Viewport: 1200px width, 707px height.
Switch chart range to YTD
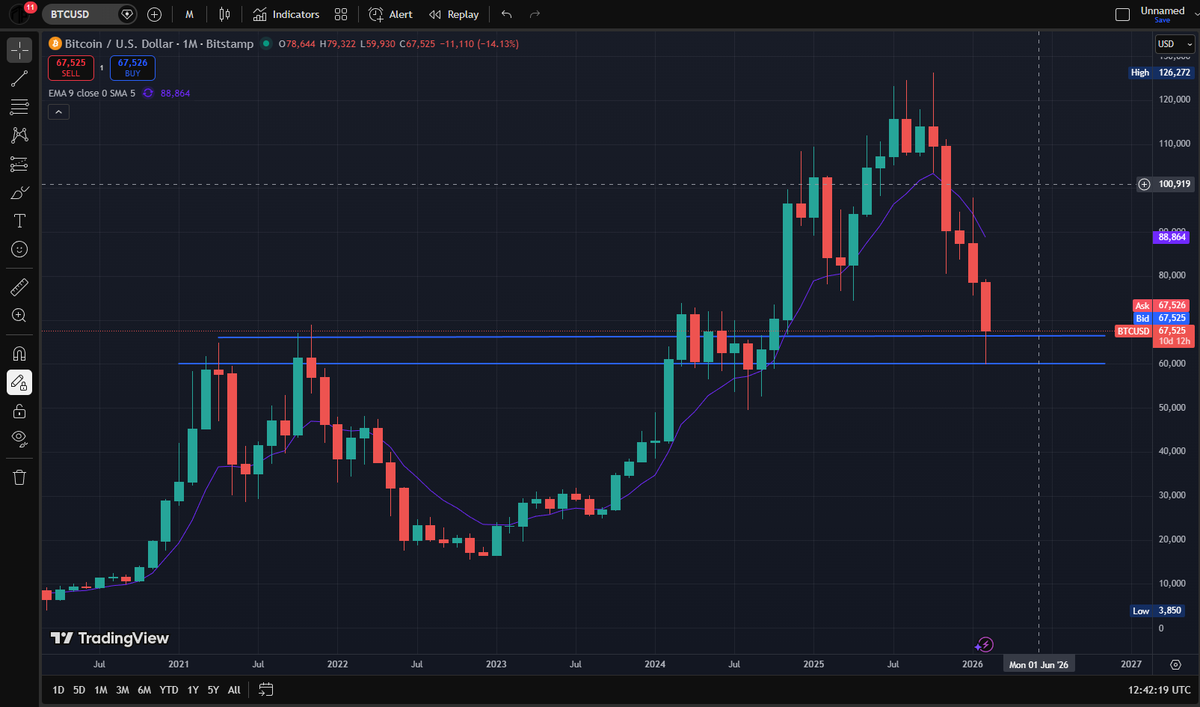[x=168, y=689]
